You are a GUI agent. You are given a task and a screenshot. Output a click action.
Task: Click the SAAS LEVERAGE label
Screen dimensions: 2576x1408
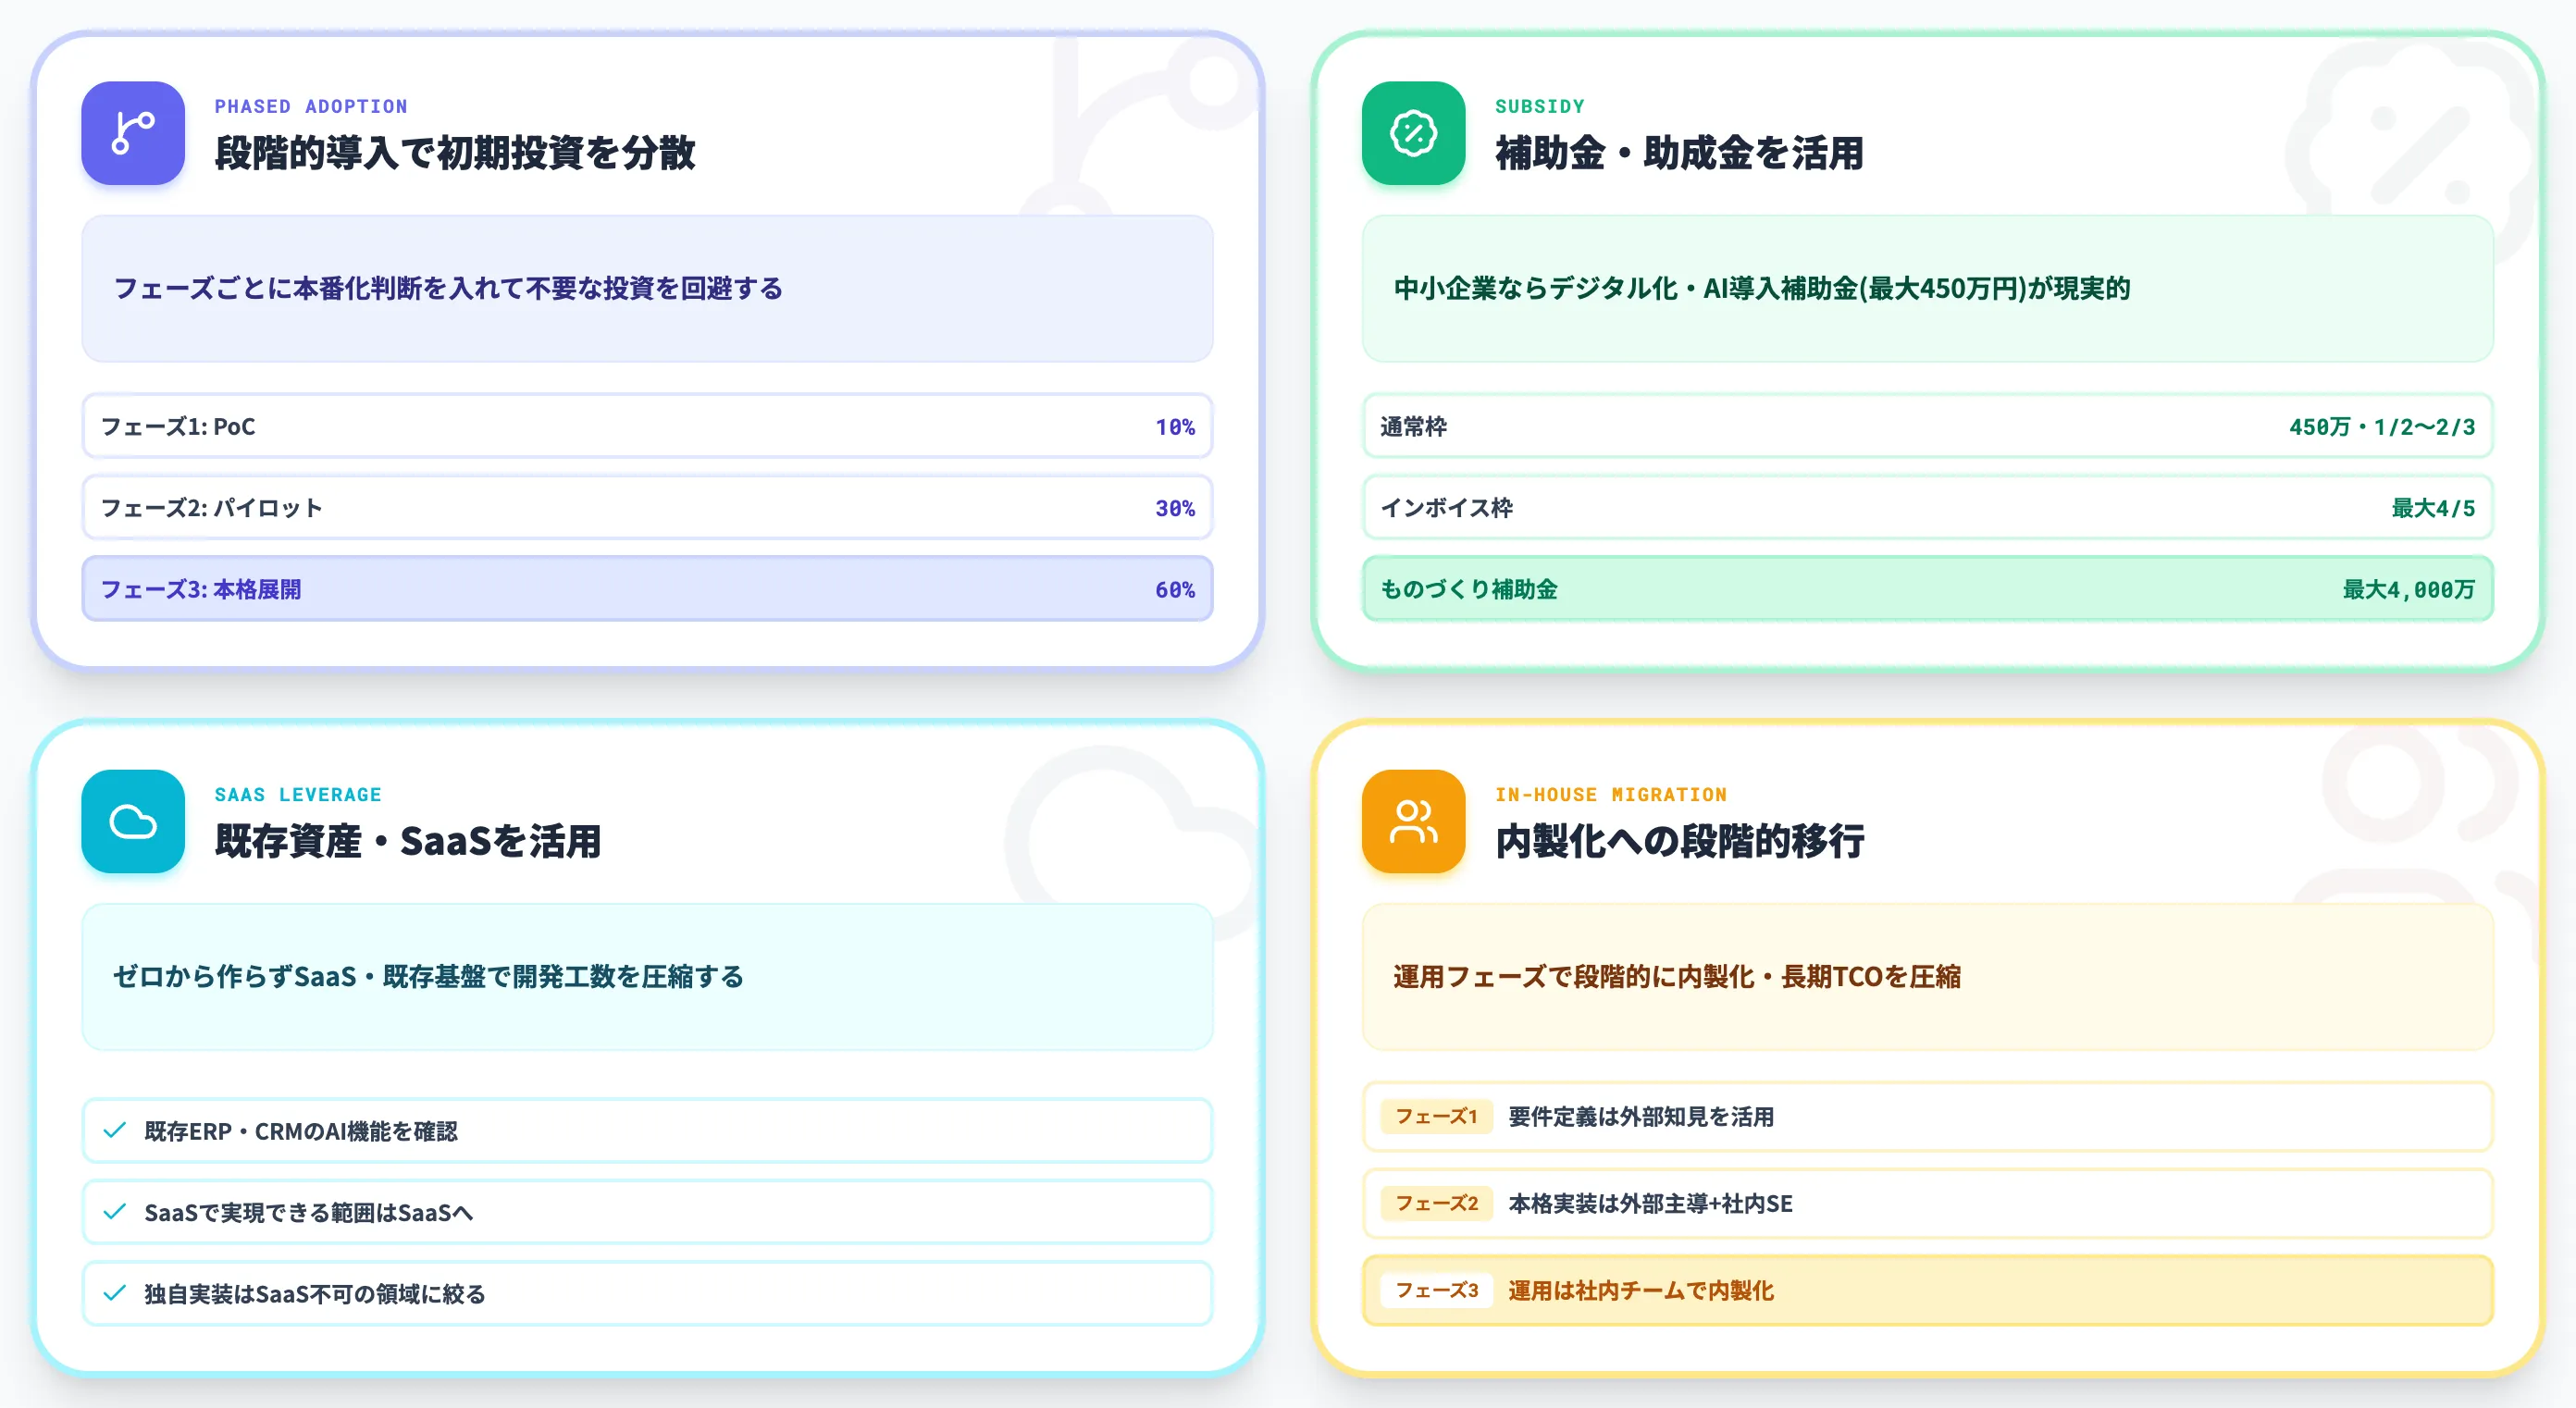pyautogui.click(x=298, y=794)
